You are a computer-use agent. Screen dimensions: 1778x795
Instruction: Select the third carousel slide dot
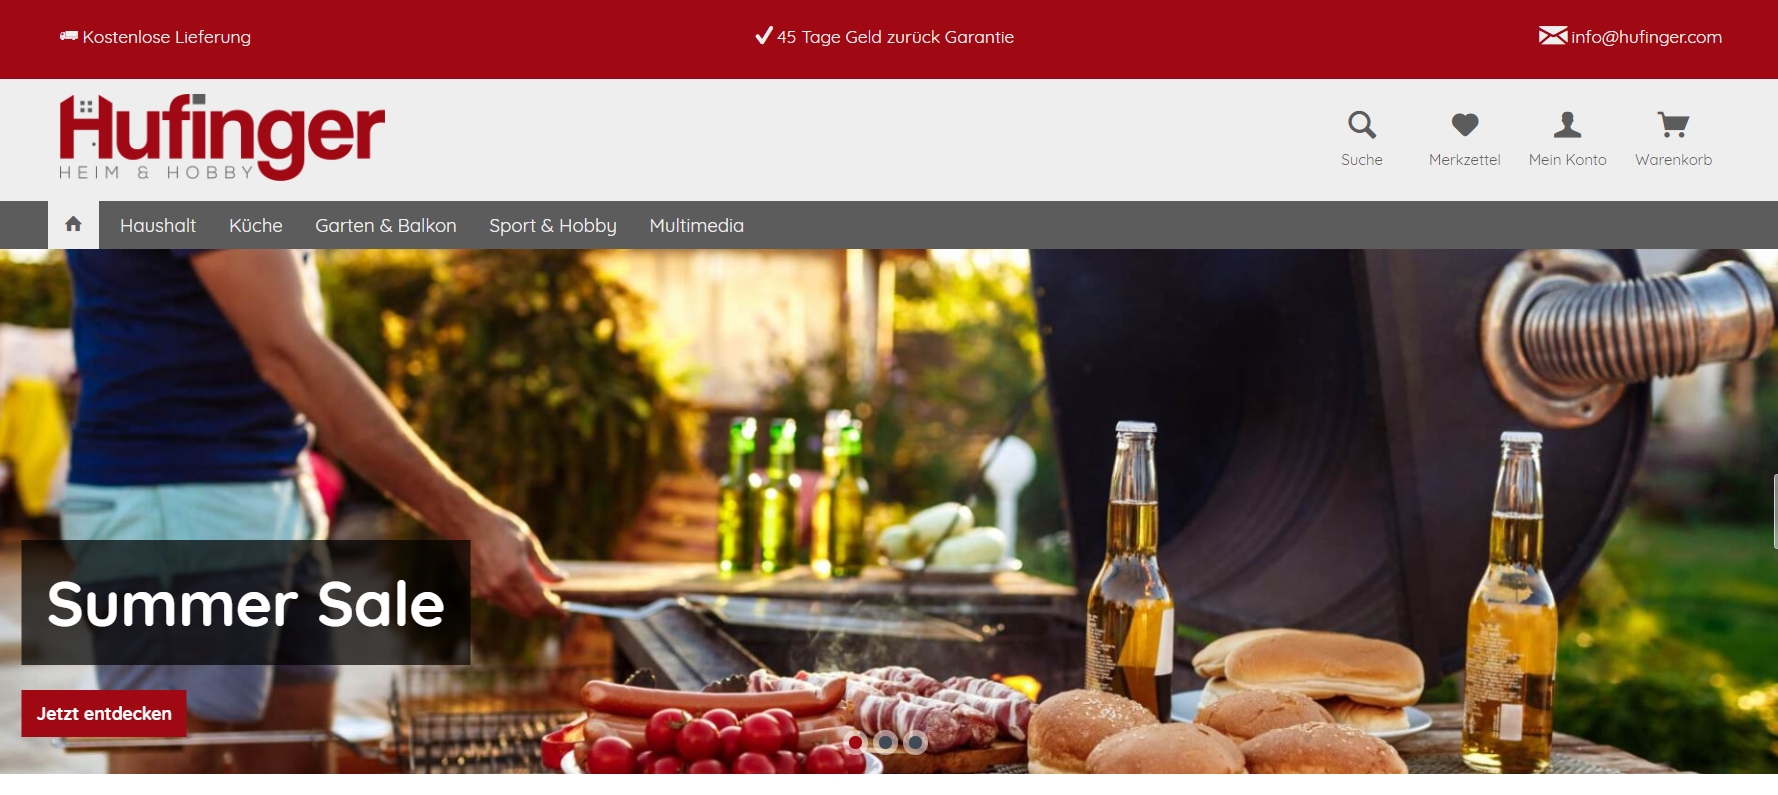pos(915,742)
